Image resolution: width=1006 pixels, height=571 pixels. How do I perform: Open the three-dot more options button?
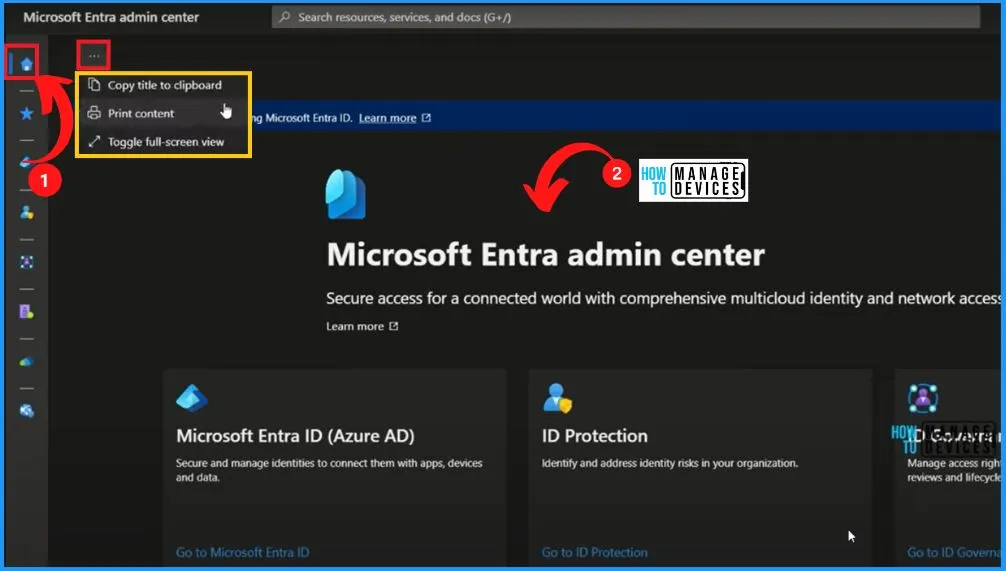(x=94, y=56)
